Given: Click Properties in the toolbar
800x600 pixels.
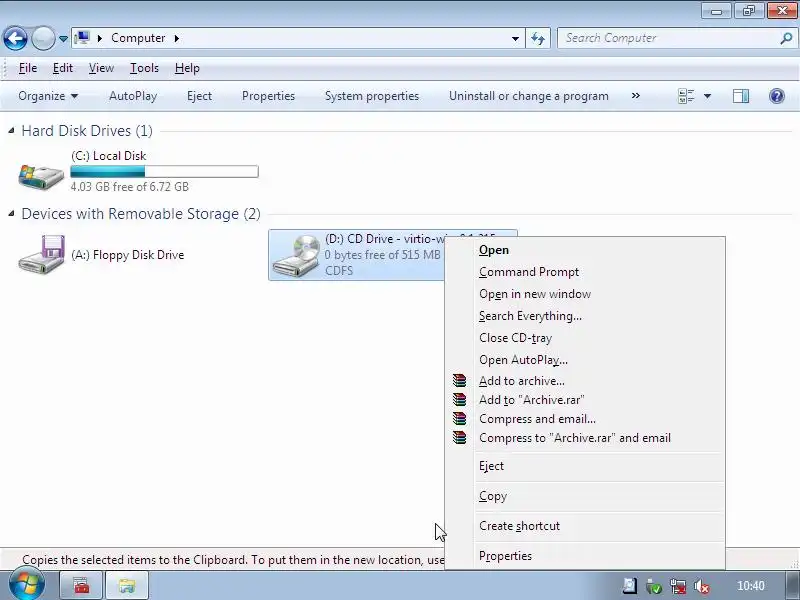Looking at the screenshot, I should (268, 96).
